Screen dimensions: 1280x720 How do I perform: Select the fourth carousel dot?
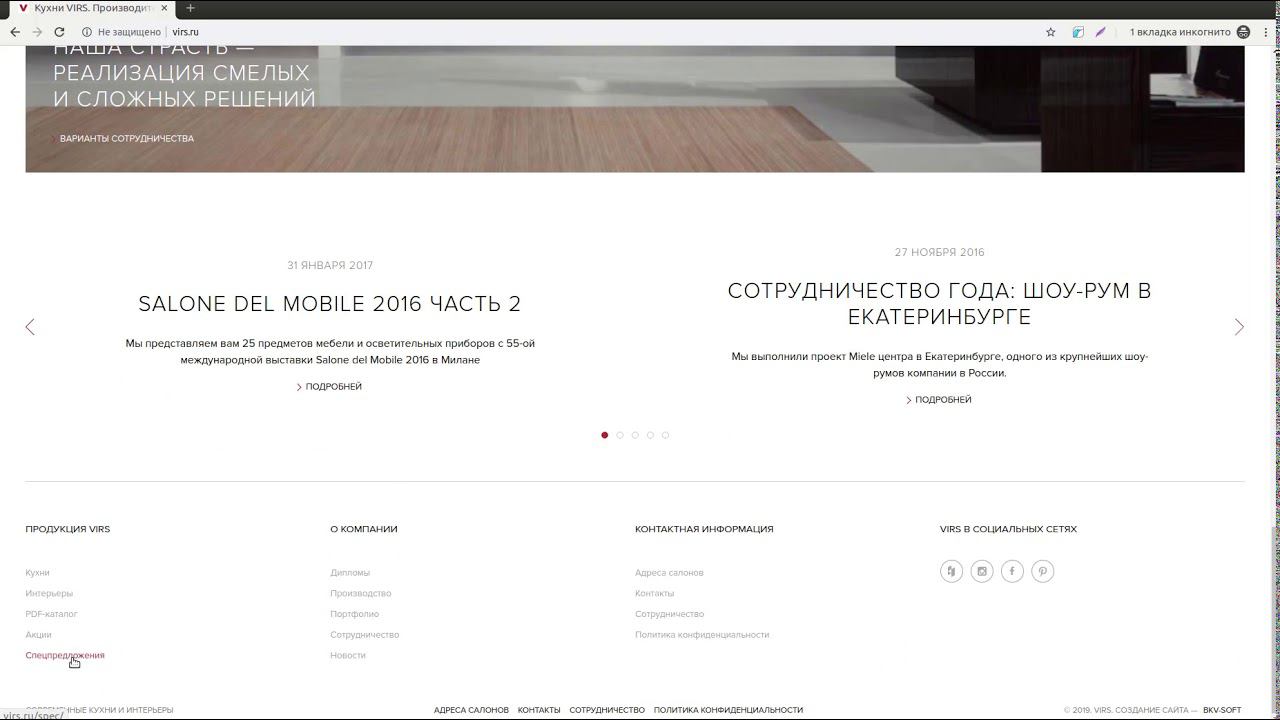coord(650,435)
